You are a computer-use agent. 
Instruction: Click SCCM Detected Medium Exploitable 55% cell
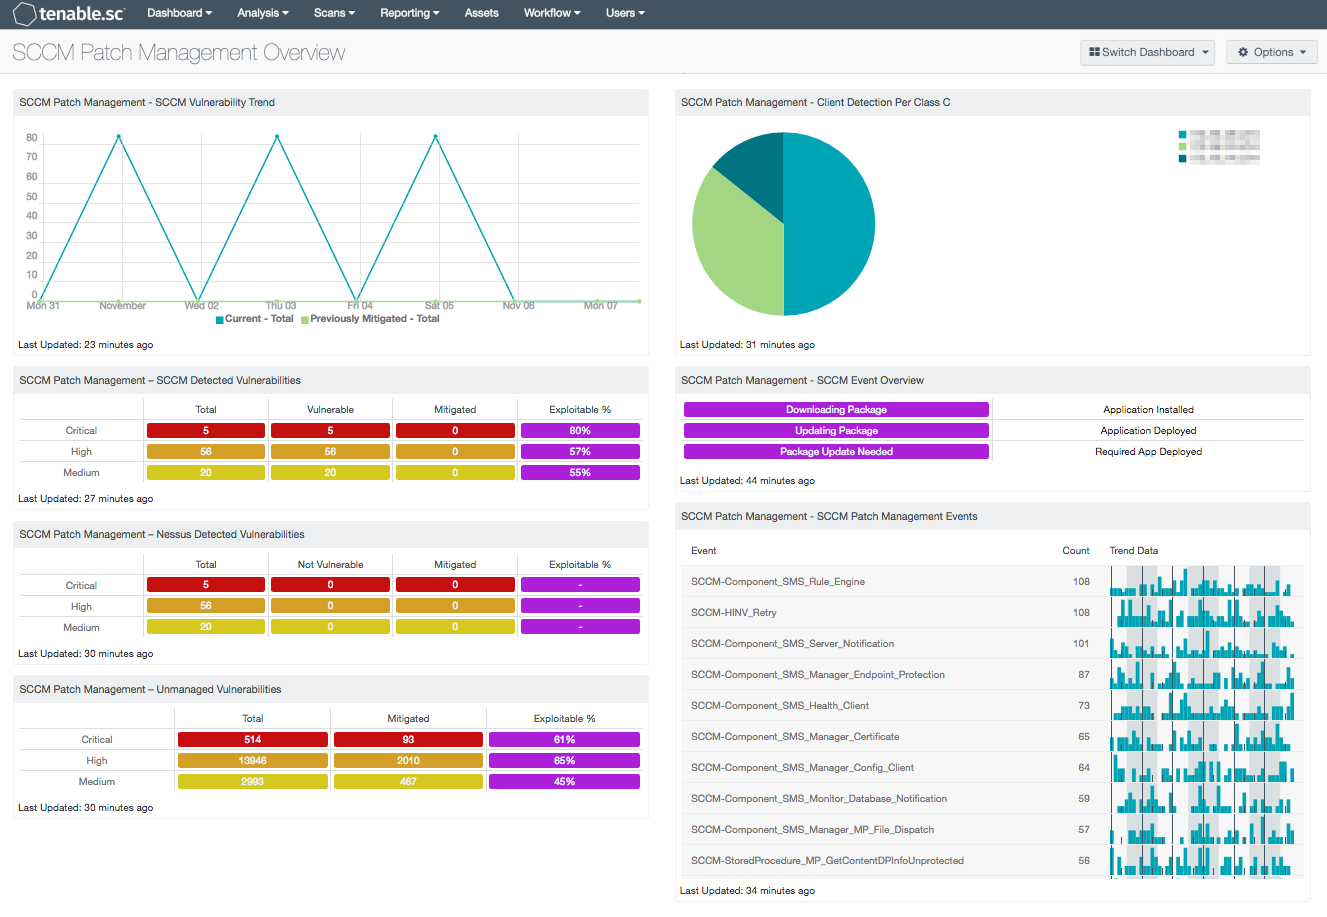coord(580,473)
